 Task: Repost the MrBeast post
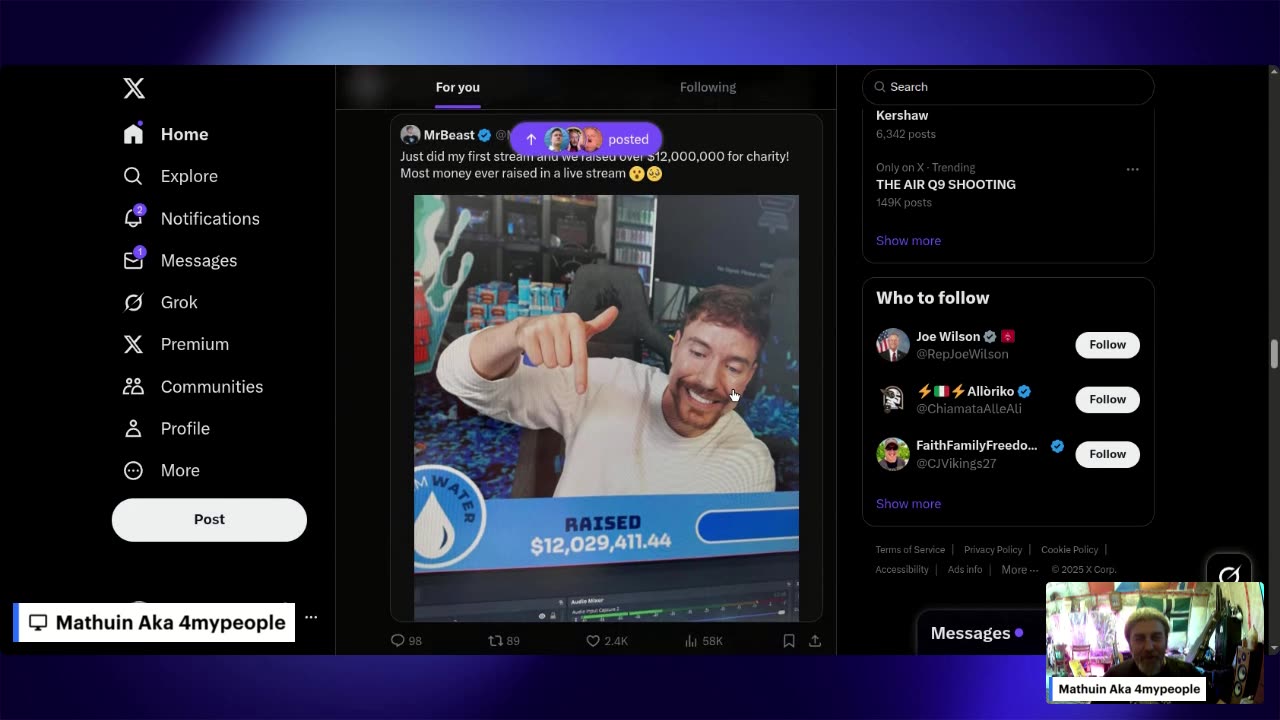pos(503,640)
